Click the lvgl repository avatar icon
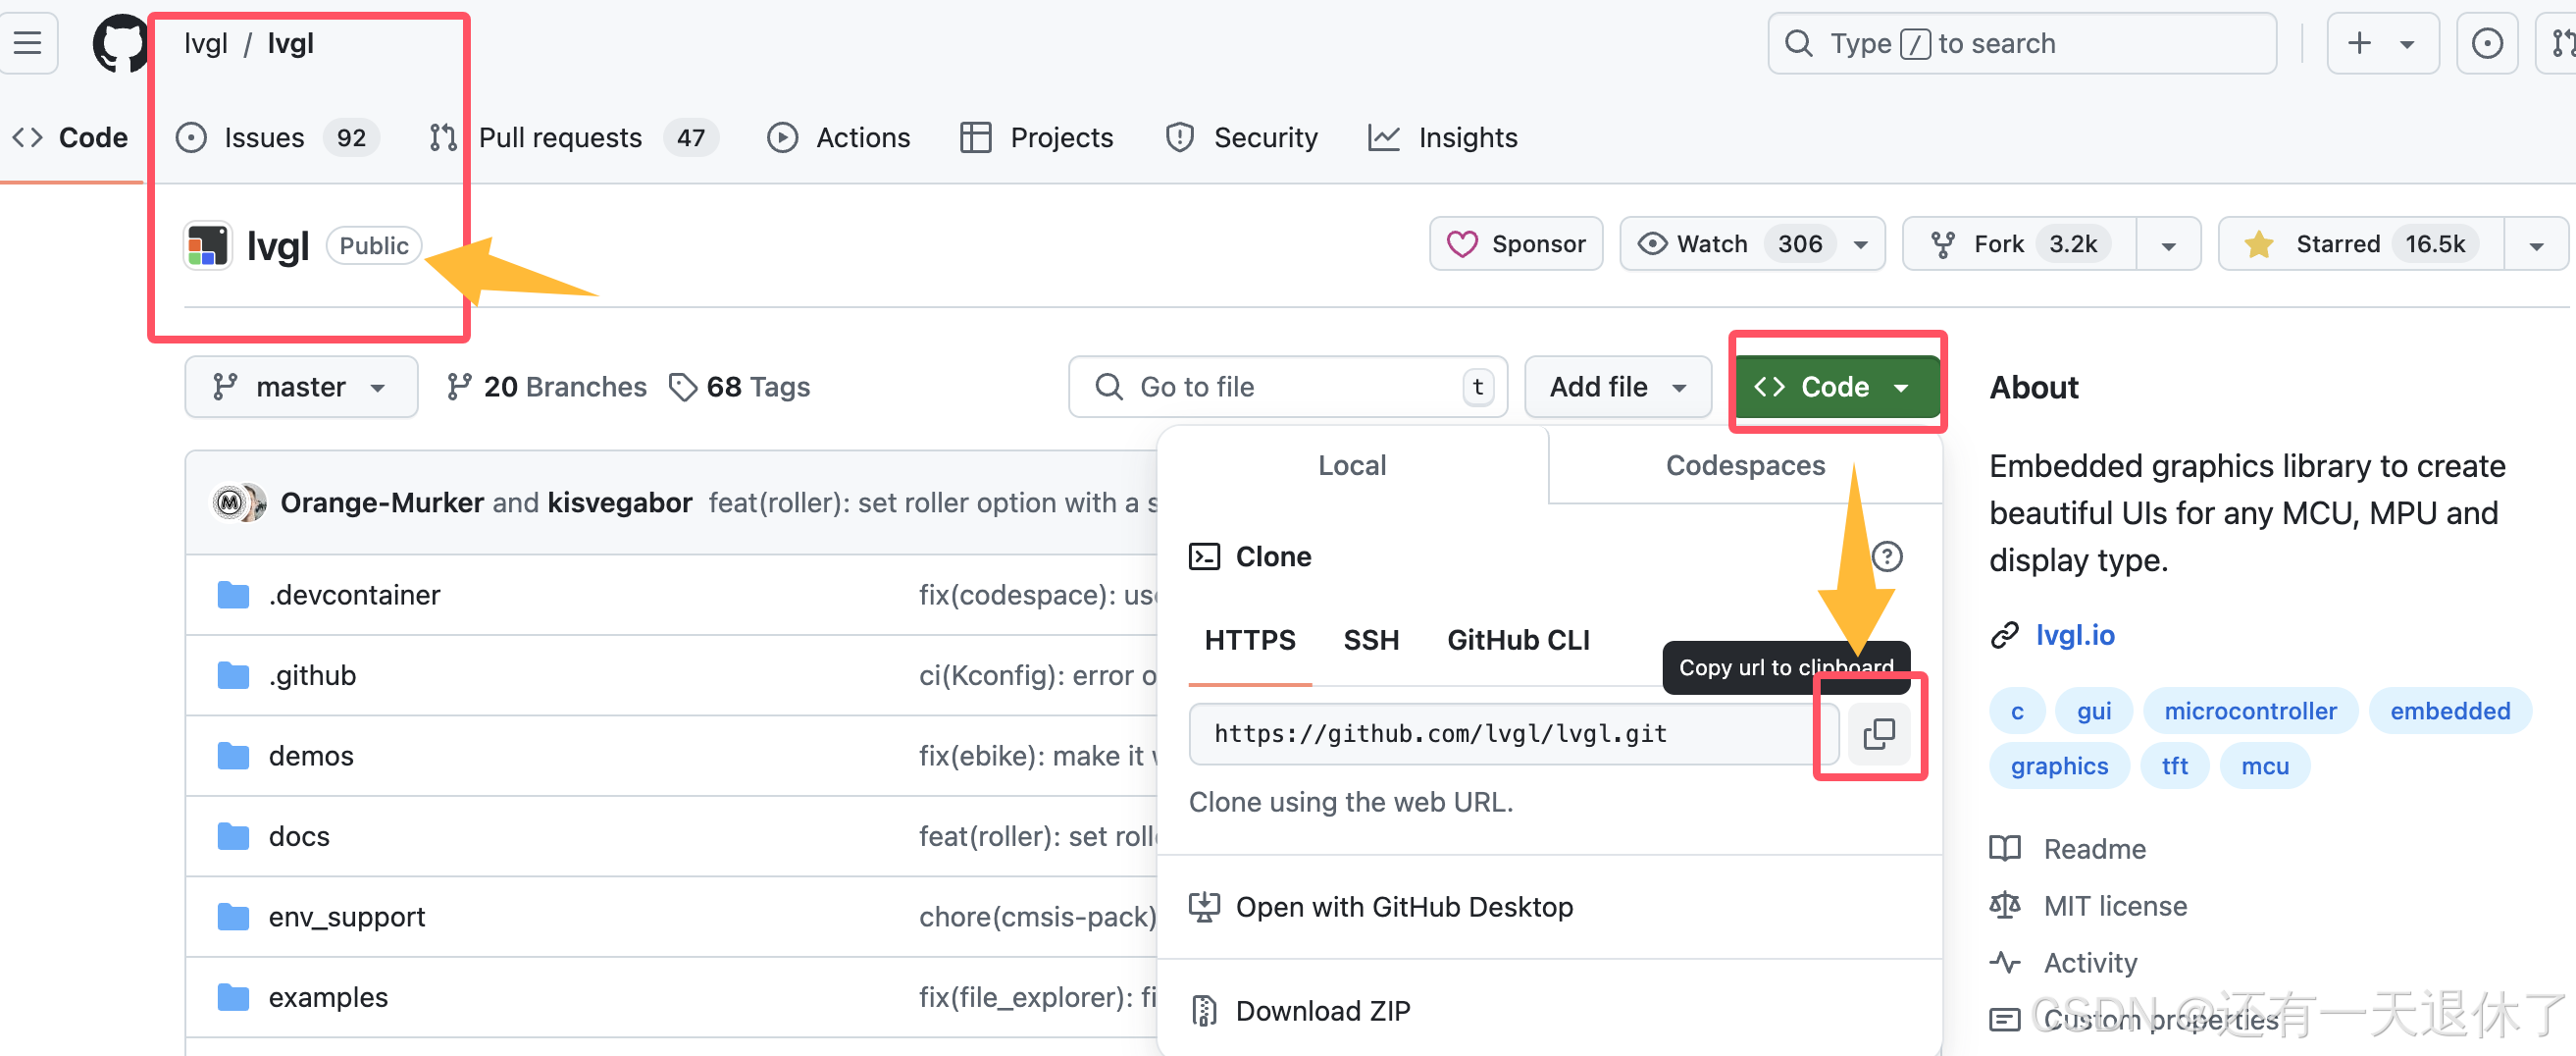The image size is (2576, 1056). pos(208,245)
